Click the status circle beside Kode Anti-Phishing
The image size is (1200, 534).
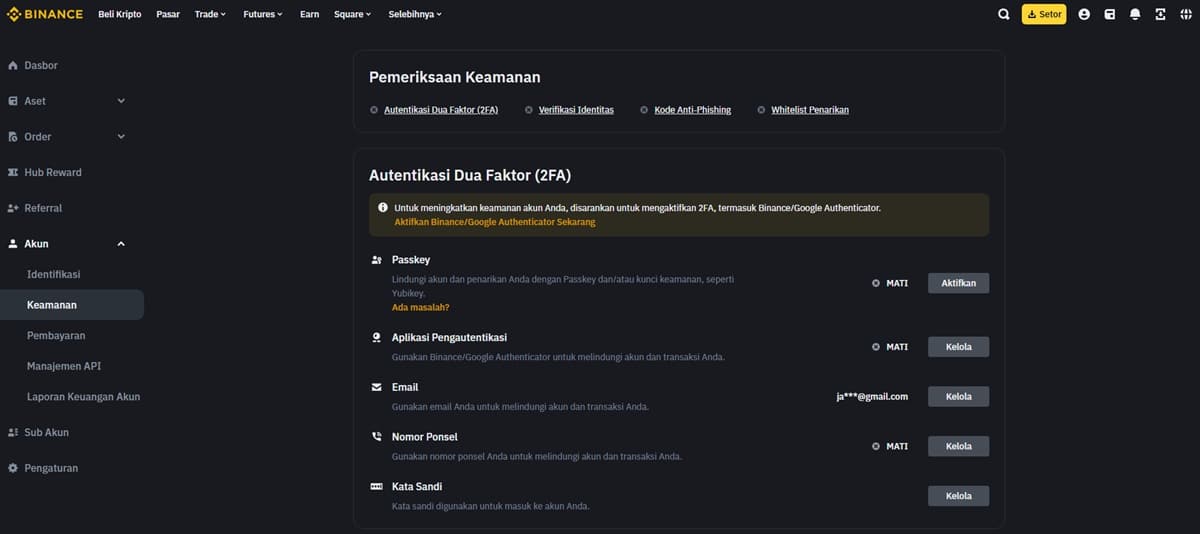point(644,110)
